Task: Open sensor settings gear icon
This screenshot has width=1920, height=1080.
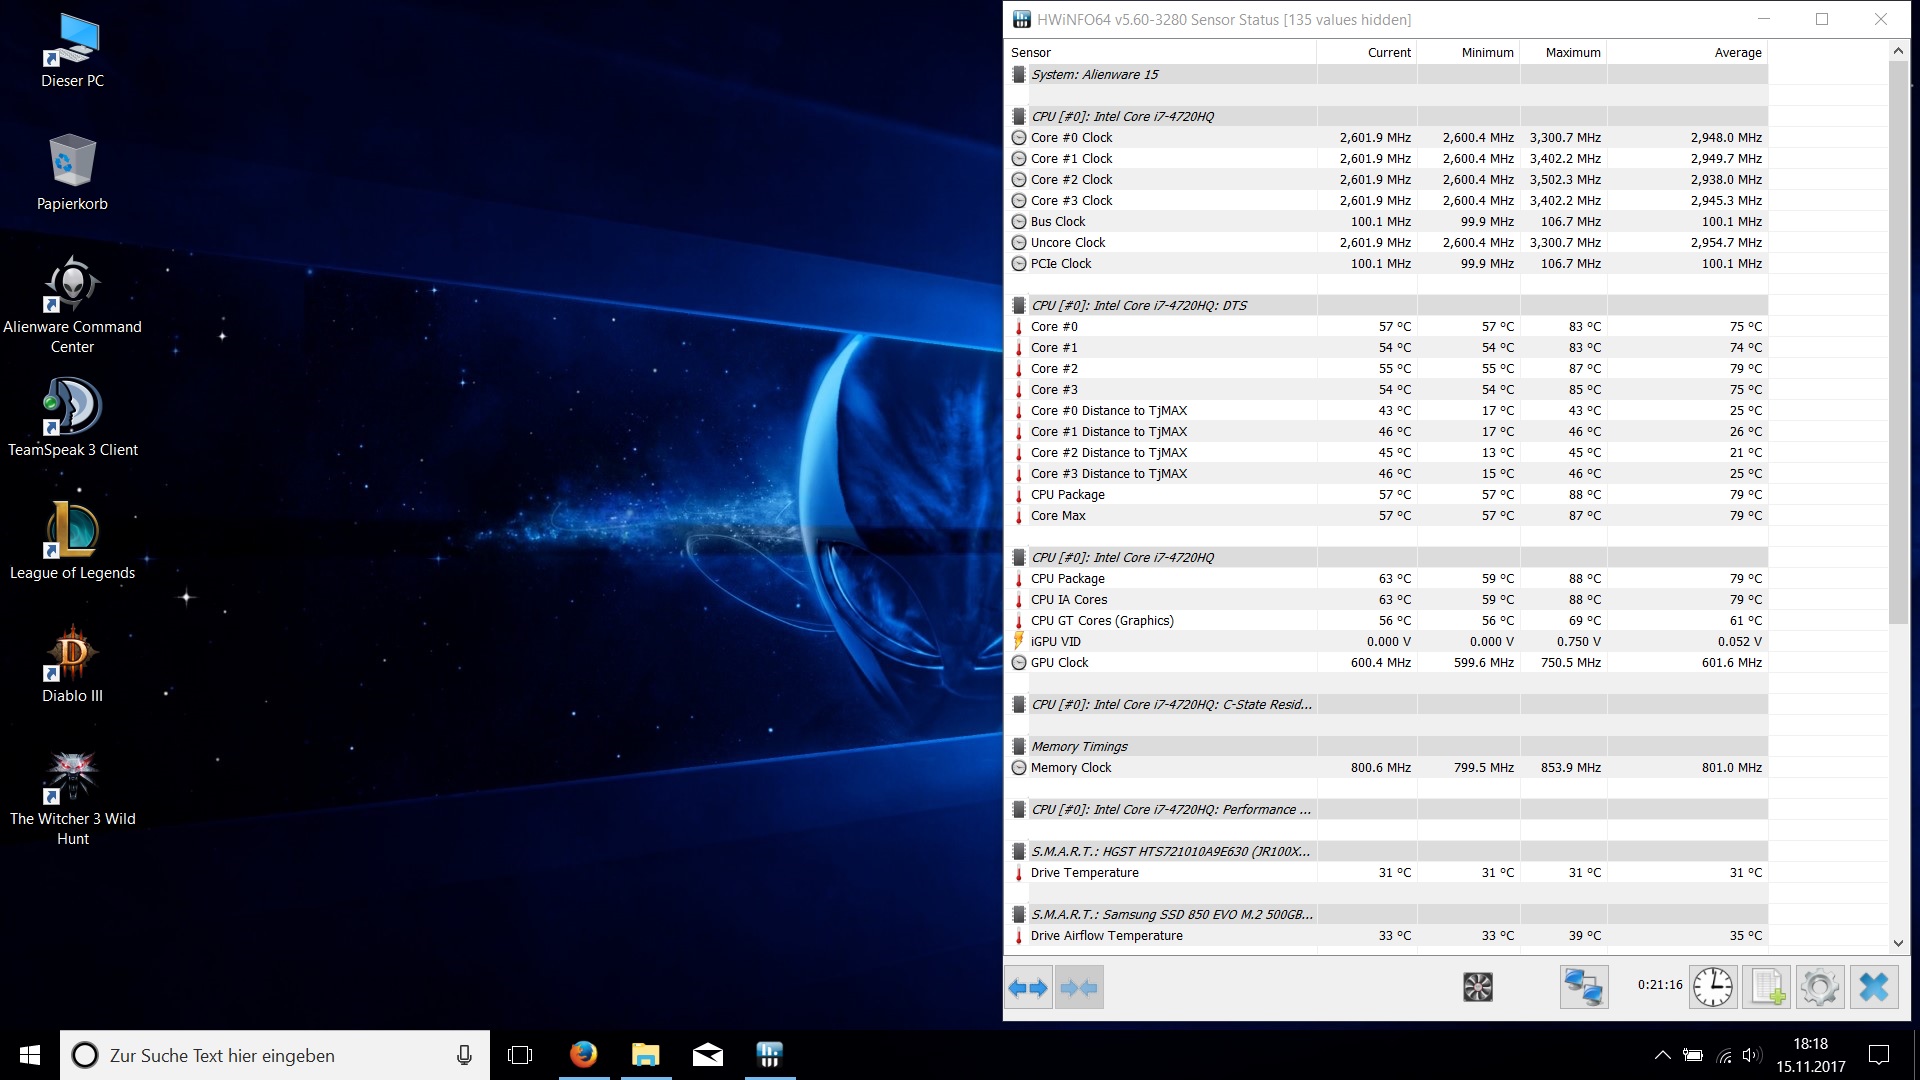Action: click(1819, 987)
